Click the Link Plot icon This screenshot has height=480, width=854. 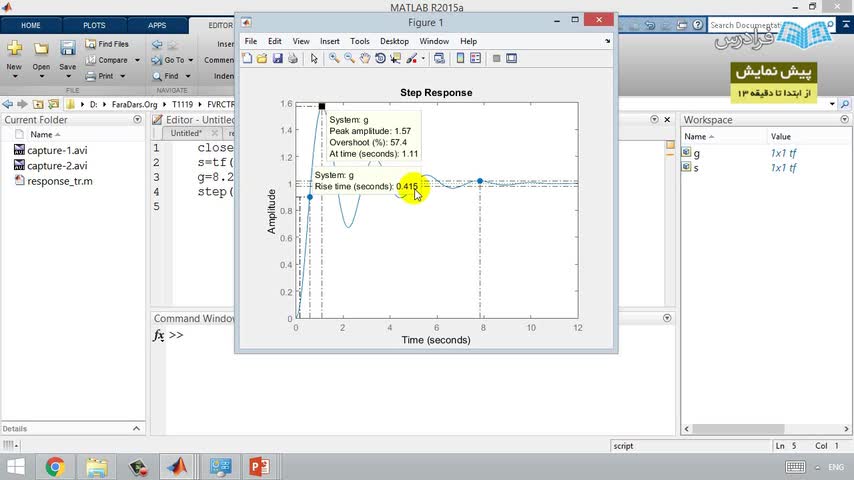coord(439,58)
